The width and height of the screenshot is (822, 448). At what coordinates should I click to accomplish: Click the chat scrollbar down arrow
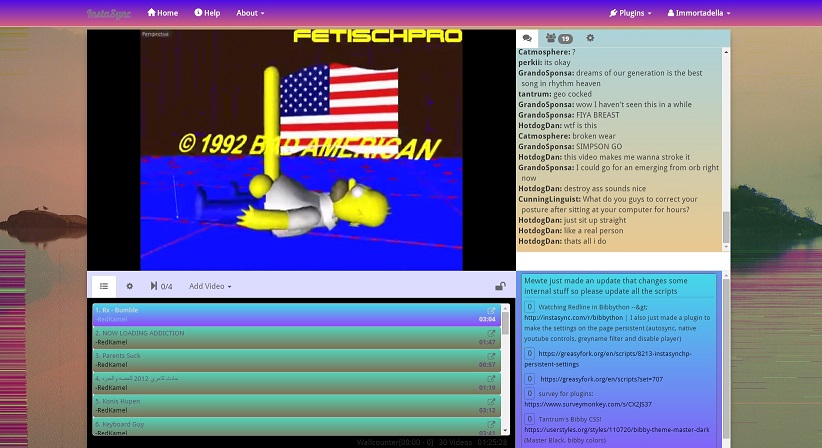(726, 247)
